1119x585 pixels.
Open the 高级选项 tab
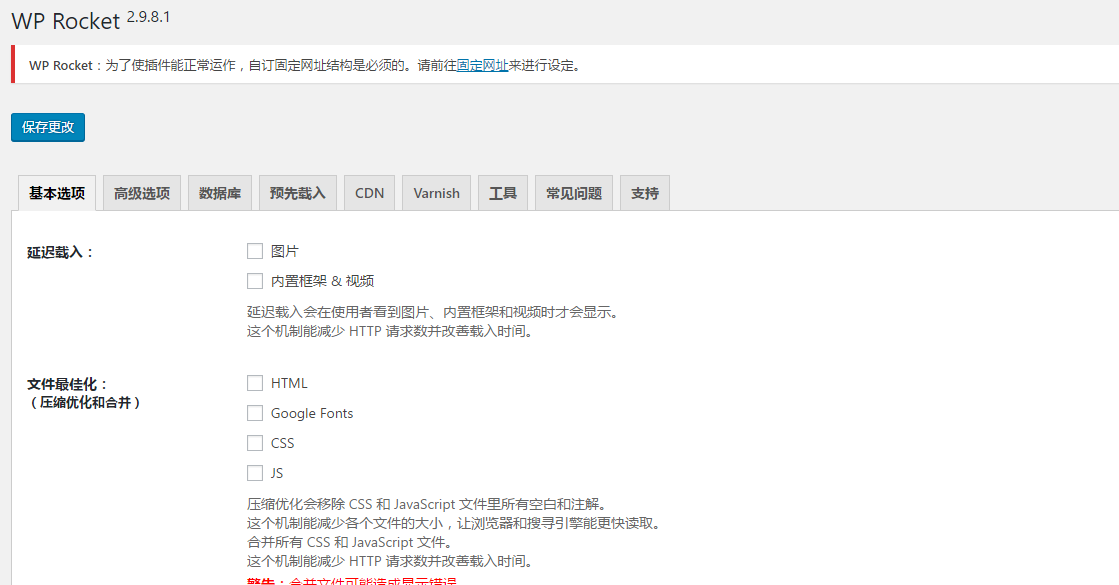(x=142, y=193)
